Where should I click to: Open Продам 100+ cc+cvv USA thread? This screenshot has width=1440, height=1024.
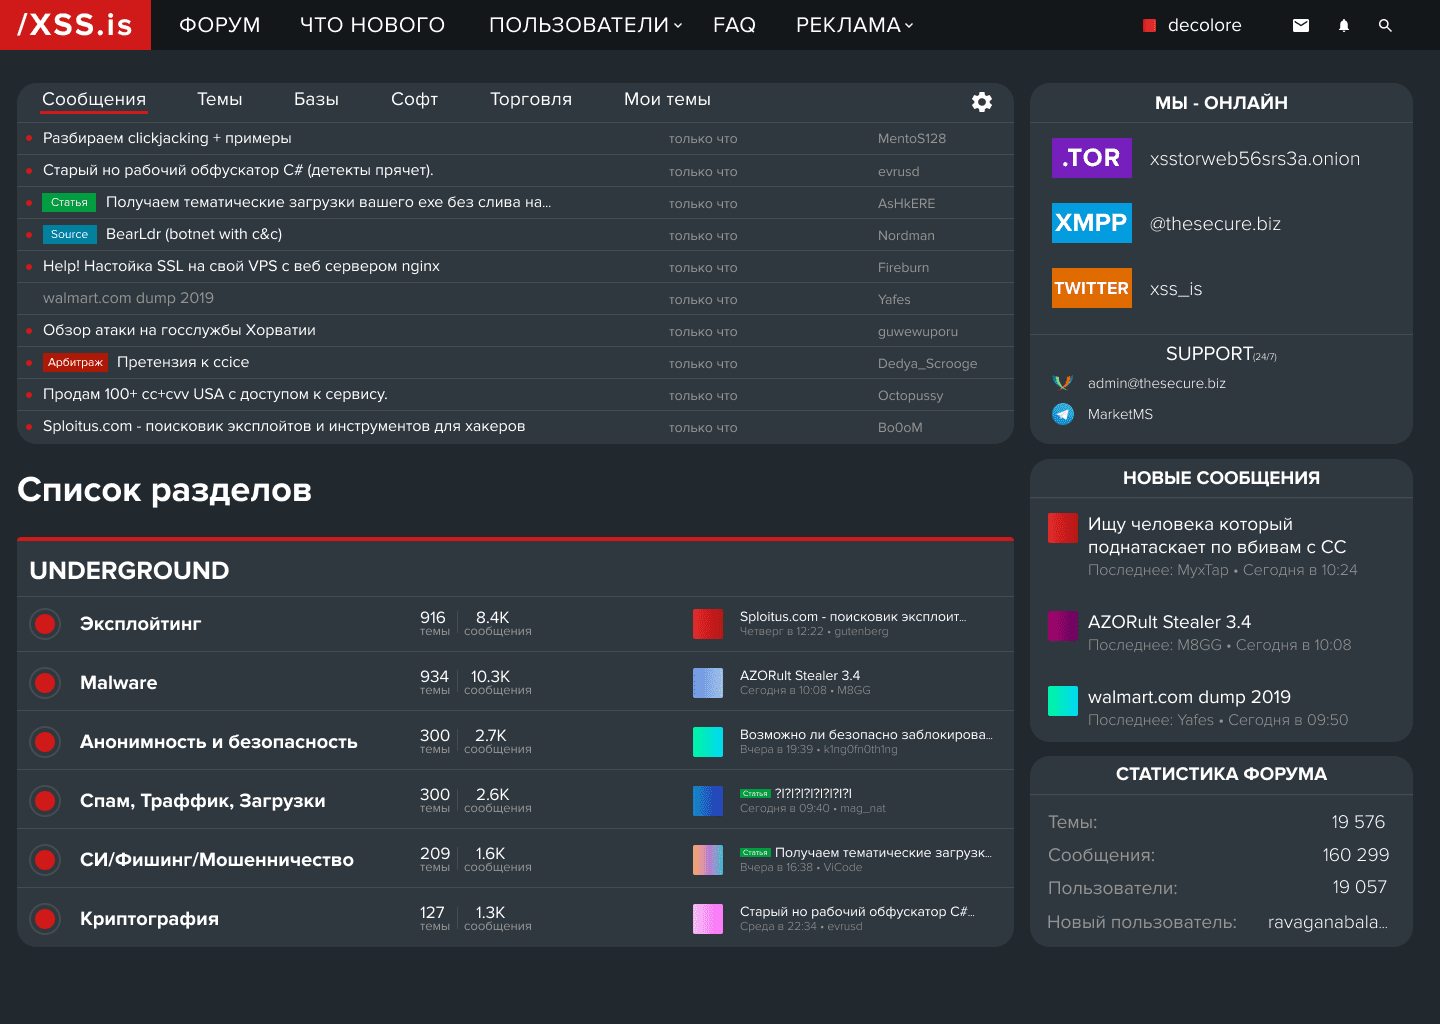[x=215, y=394]
